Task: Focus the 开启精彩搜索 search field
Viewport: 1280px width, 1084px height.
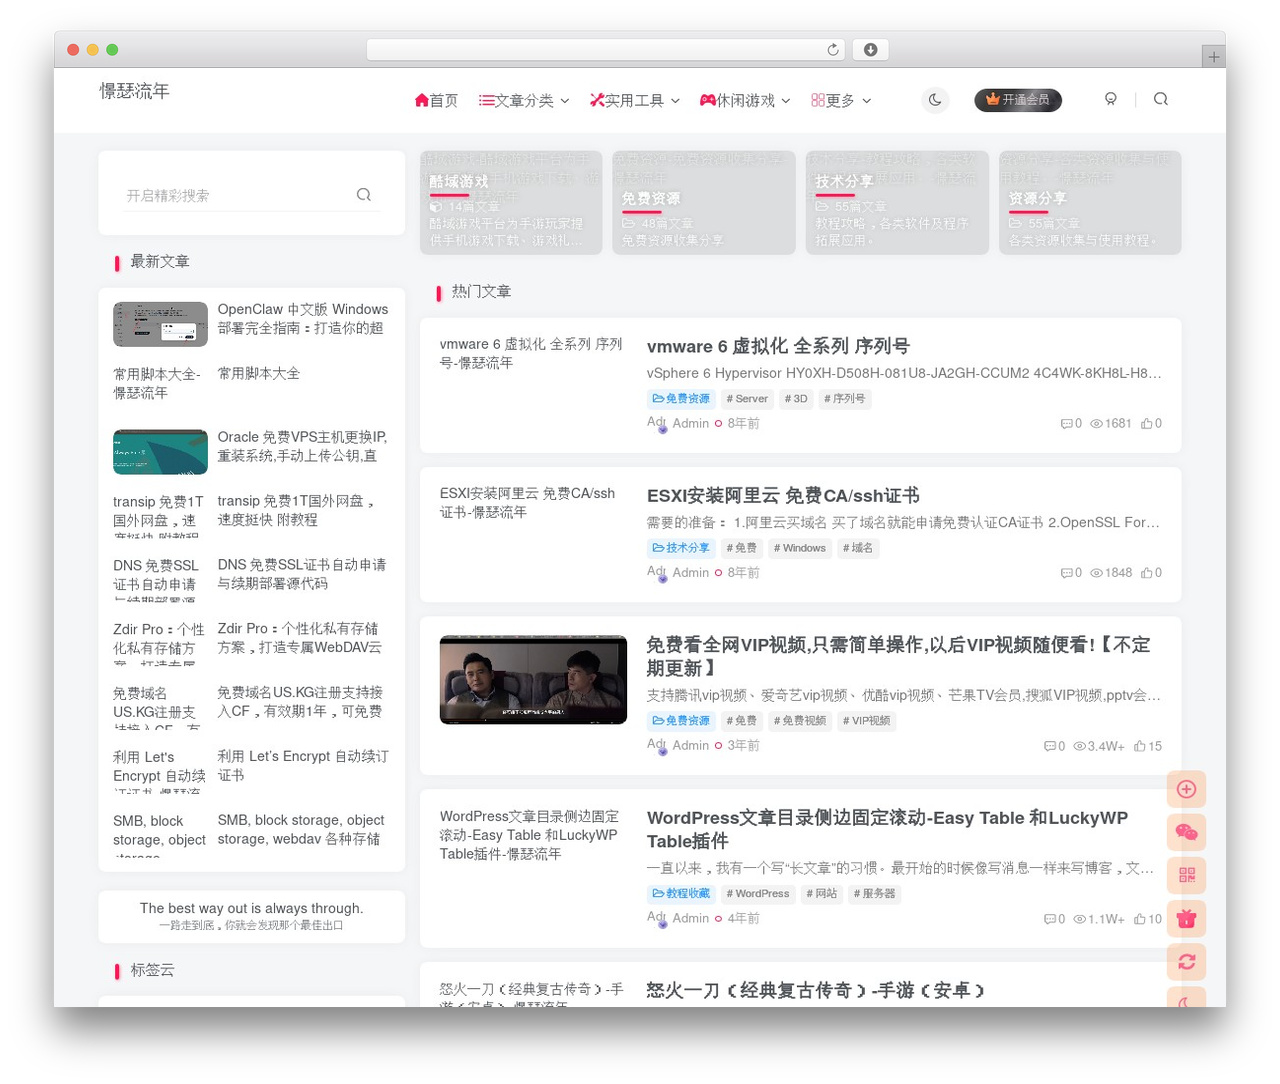Action: 238,196
